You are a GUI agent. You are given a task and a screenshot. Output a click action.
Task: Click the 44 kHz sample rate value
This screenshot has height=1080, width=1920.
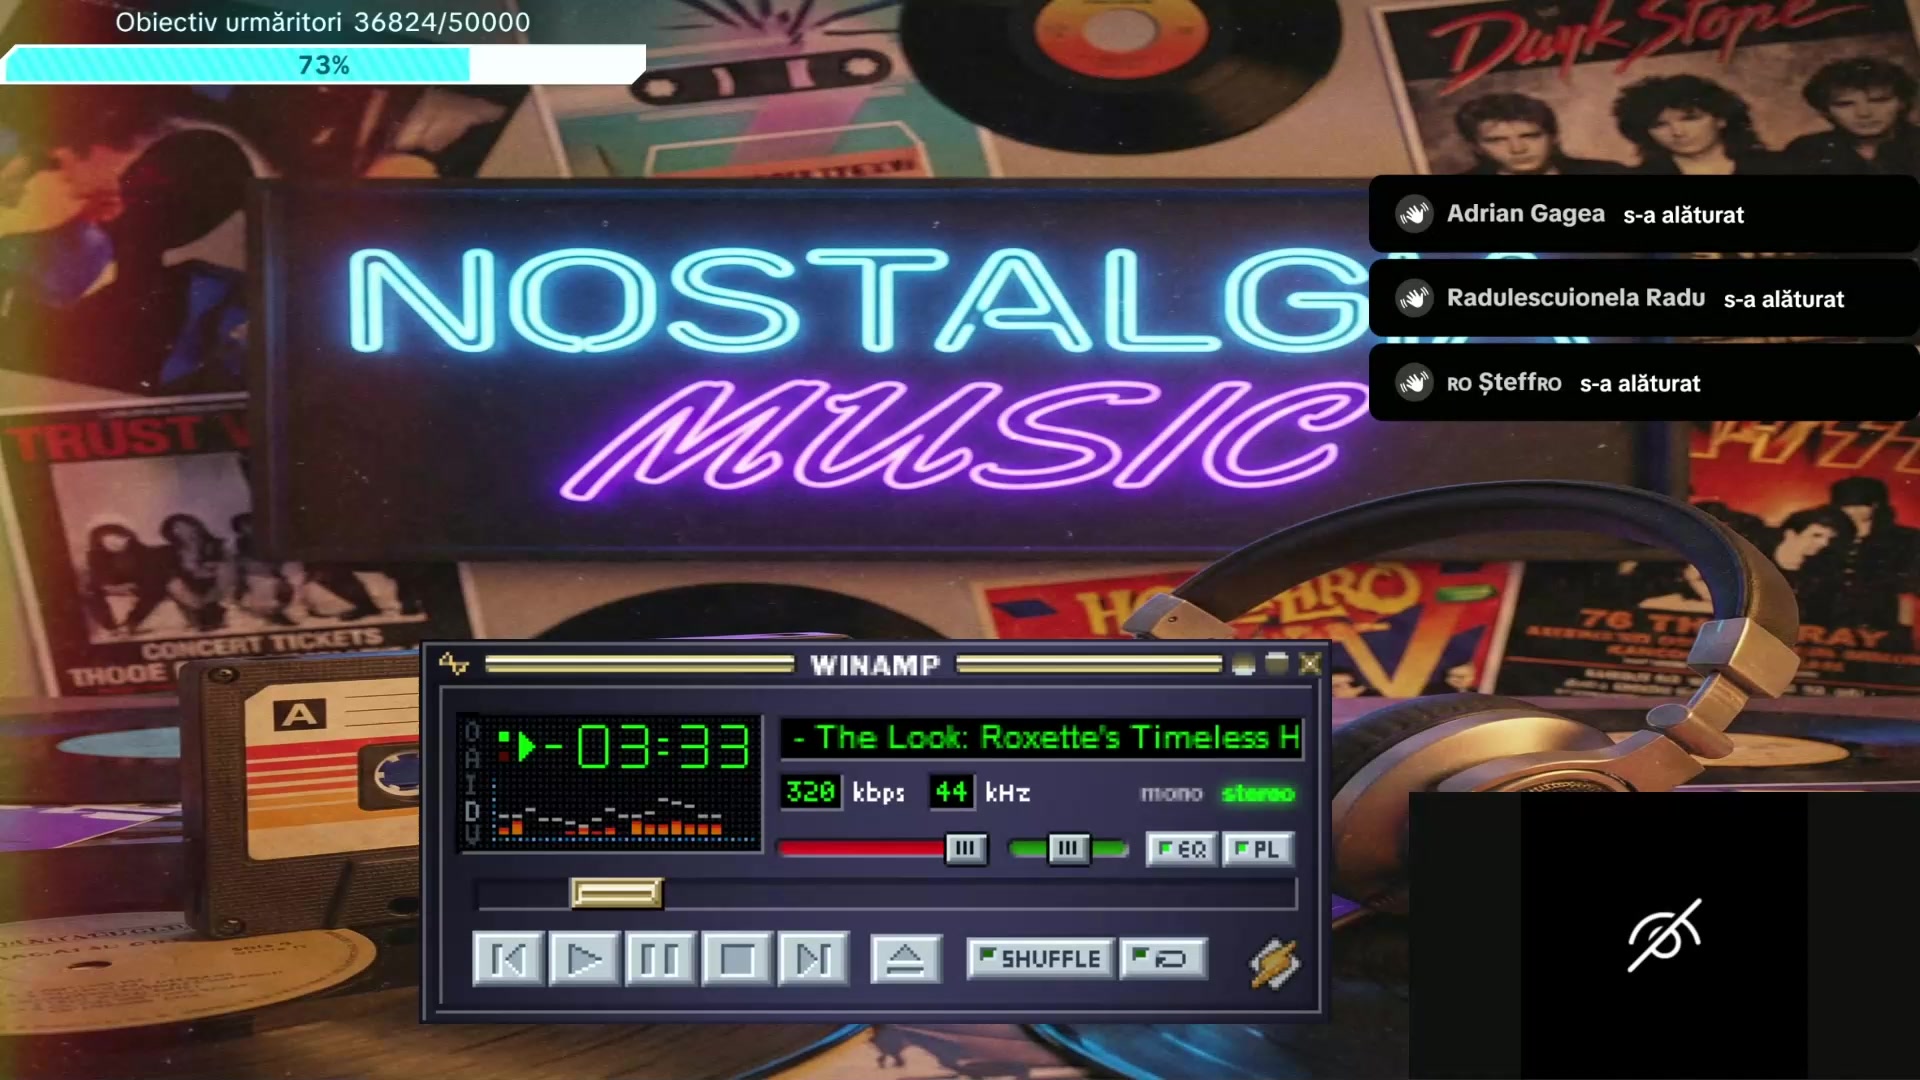point(951,792)
